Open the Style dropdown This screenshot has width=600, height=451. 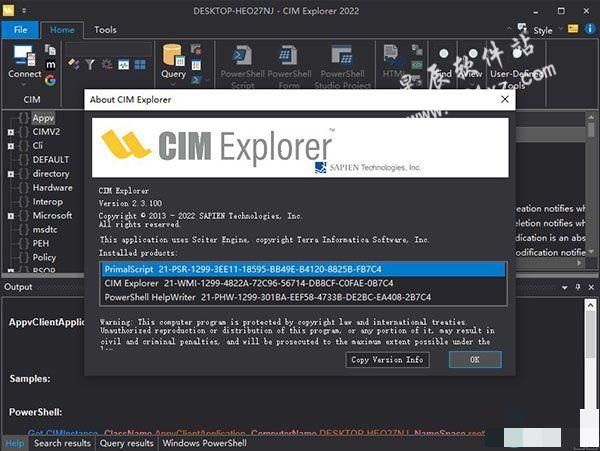coord(548,30)
